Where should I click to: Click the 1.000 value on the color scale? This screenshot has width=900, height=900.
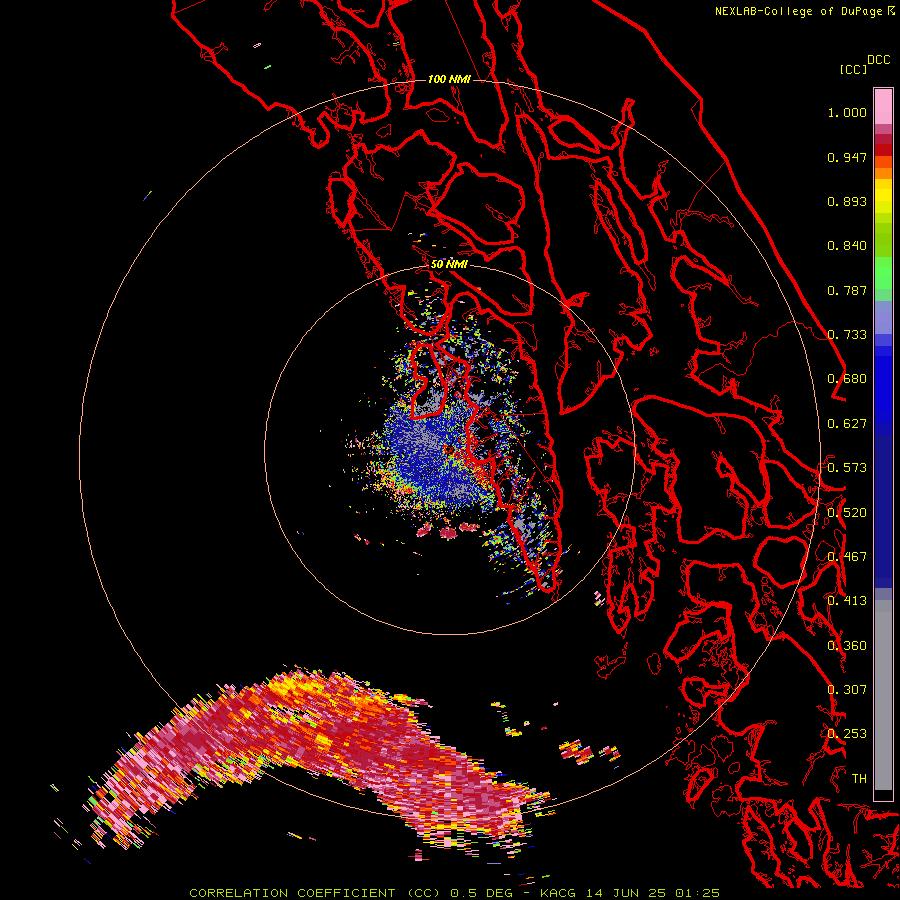[x=847, y=112]
